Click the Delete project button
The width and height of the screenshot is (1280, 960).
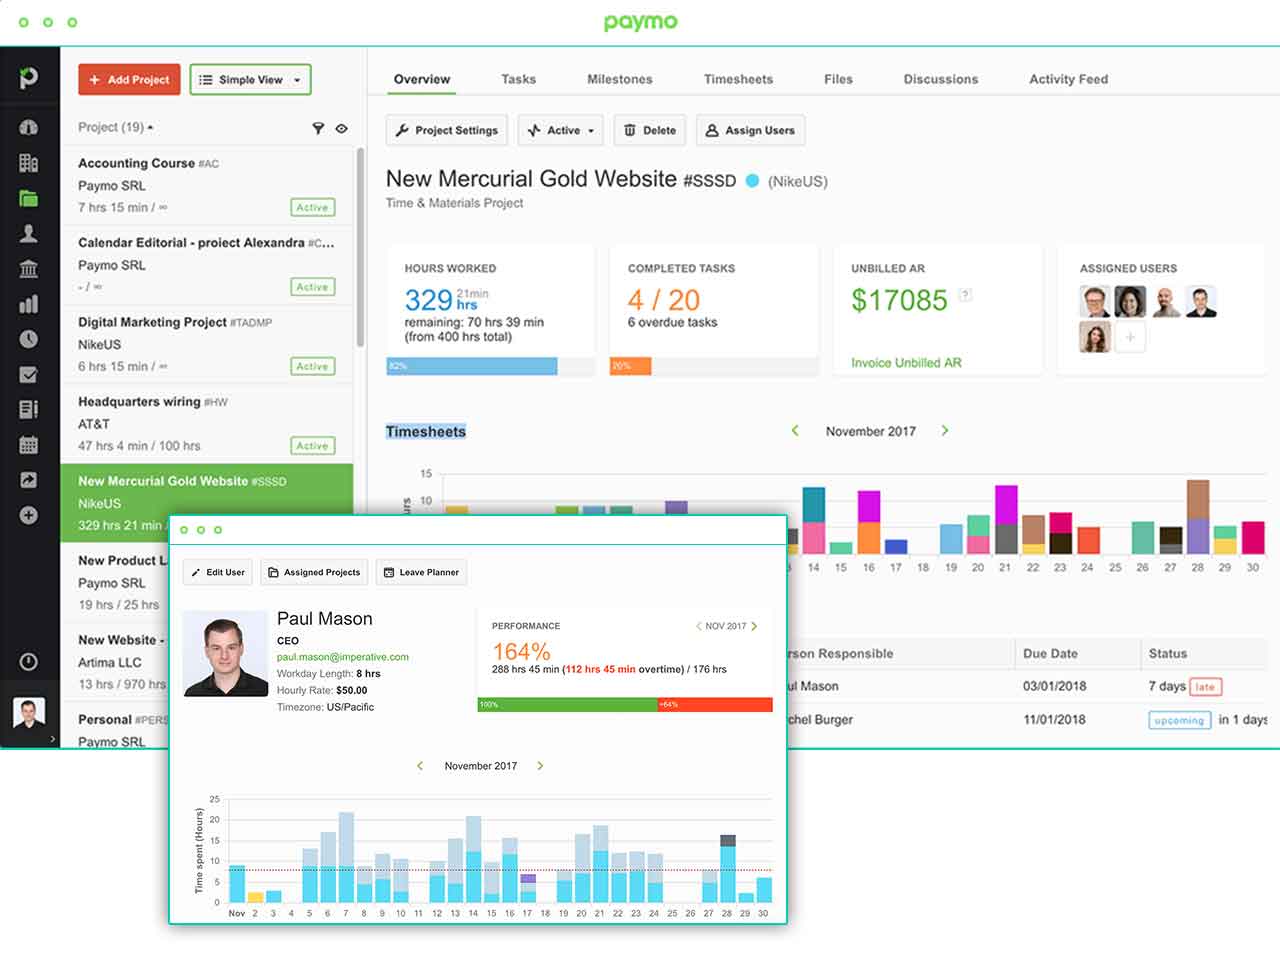tap(649, 130)
